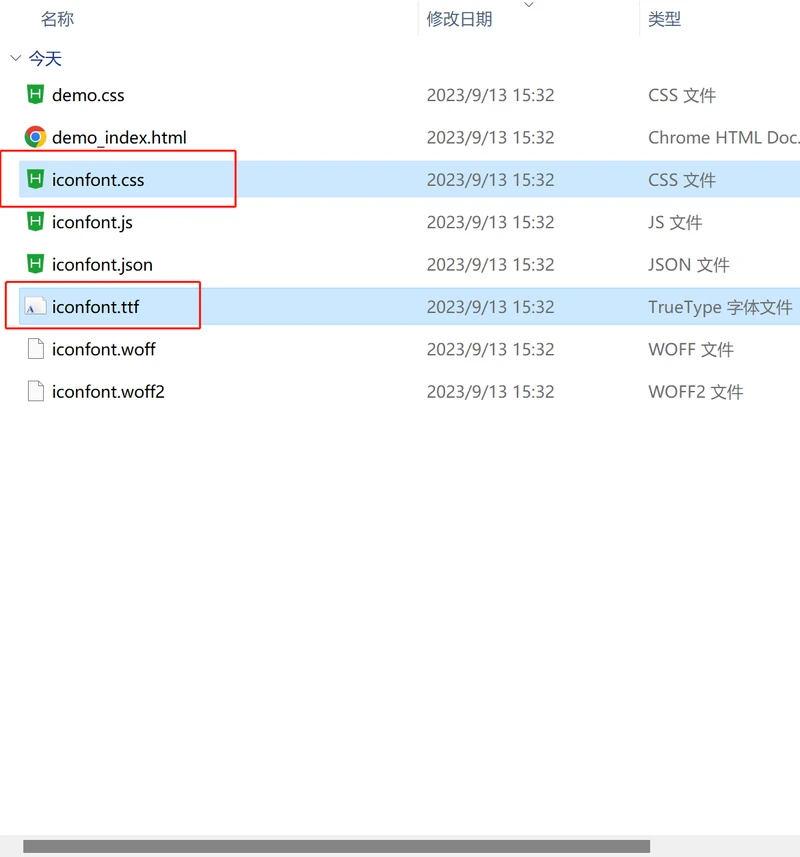The image size is (800, 857).
Task: Click the iconfont.css file icon
Action: [x=36, y=179]
